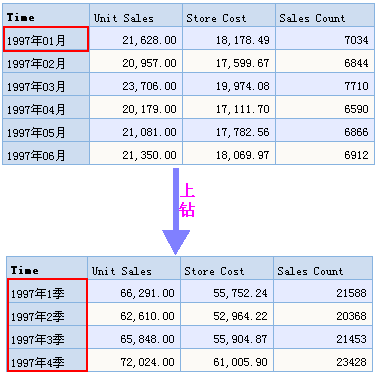Click the 1997年4季 row header

(47, 360)
